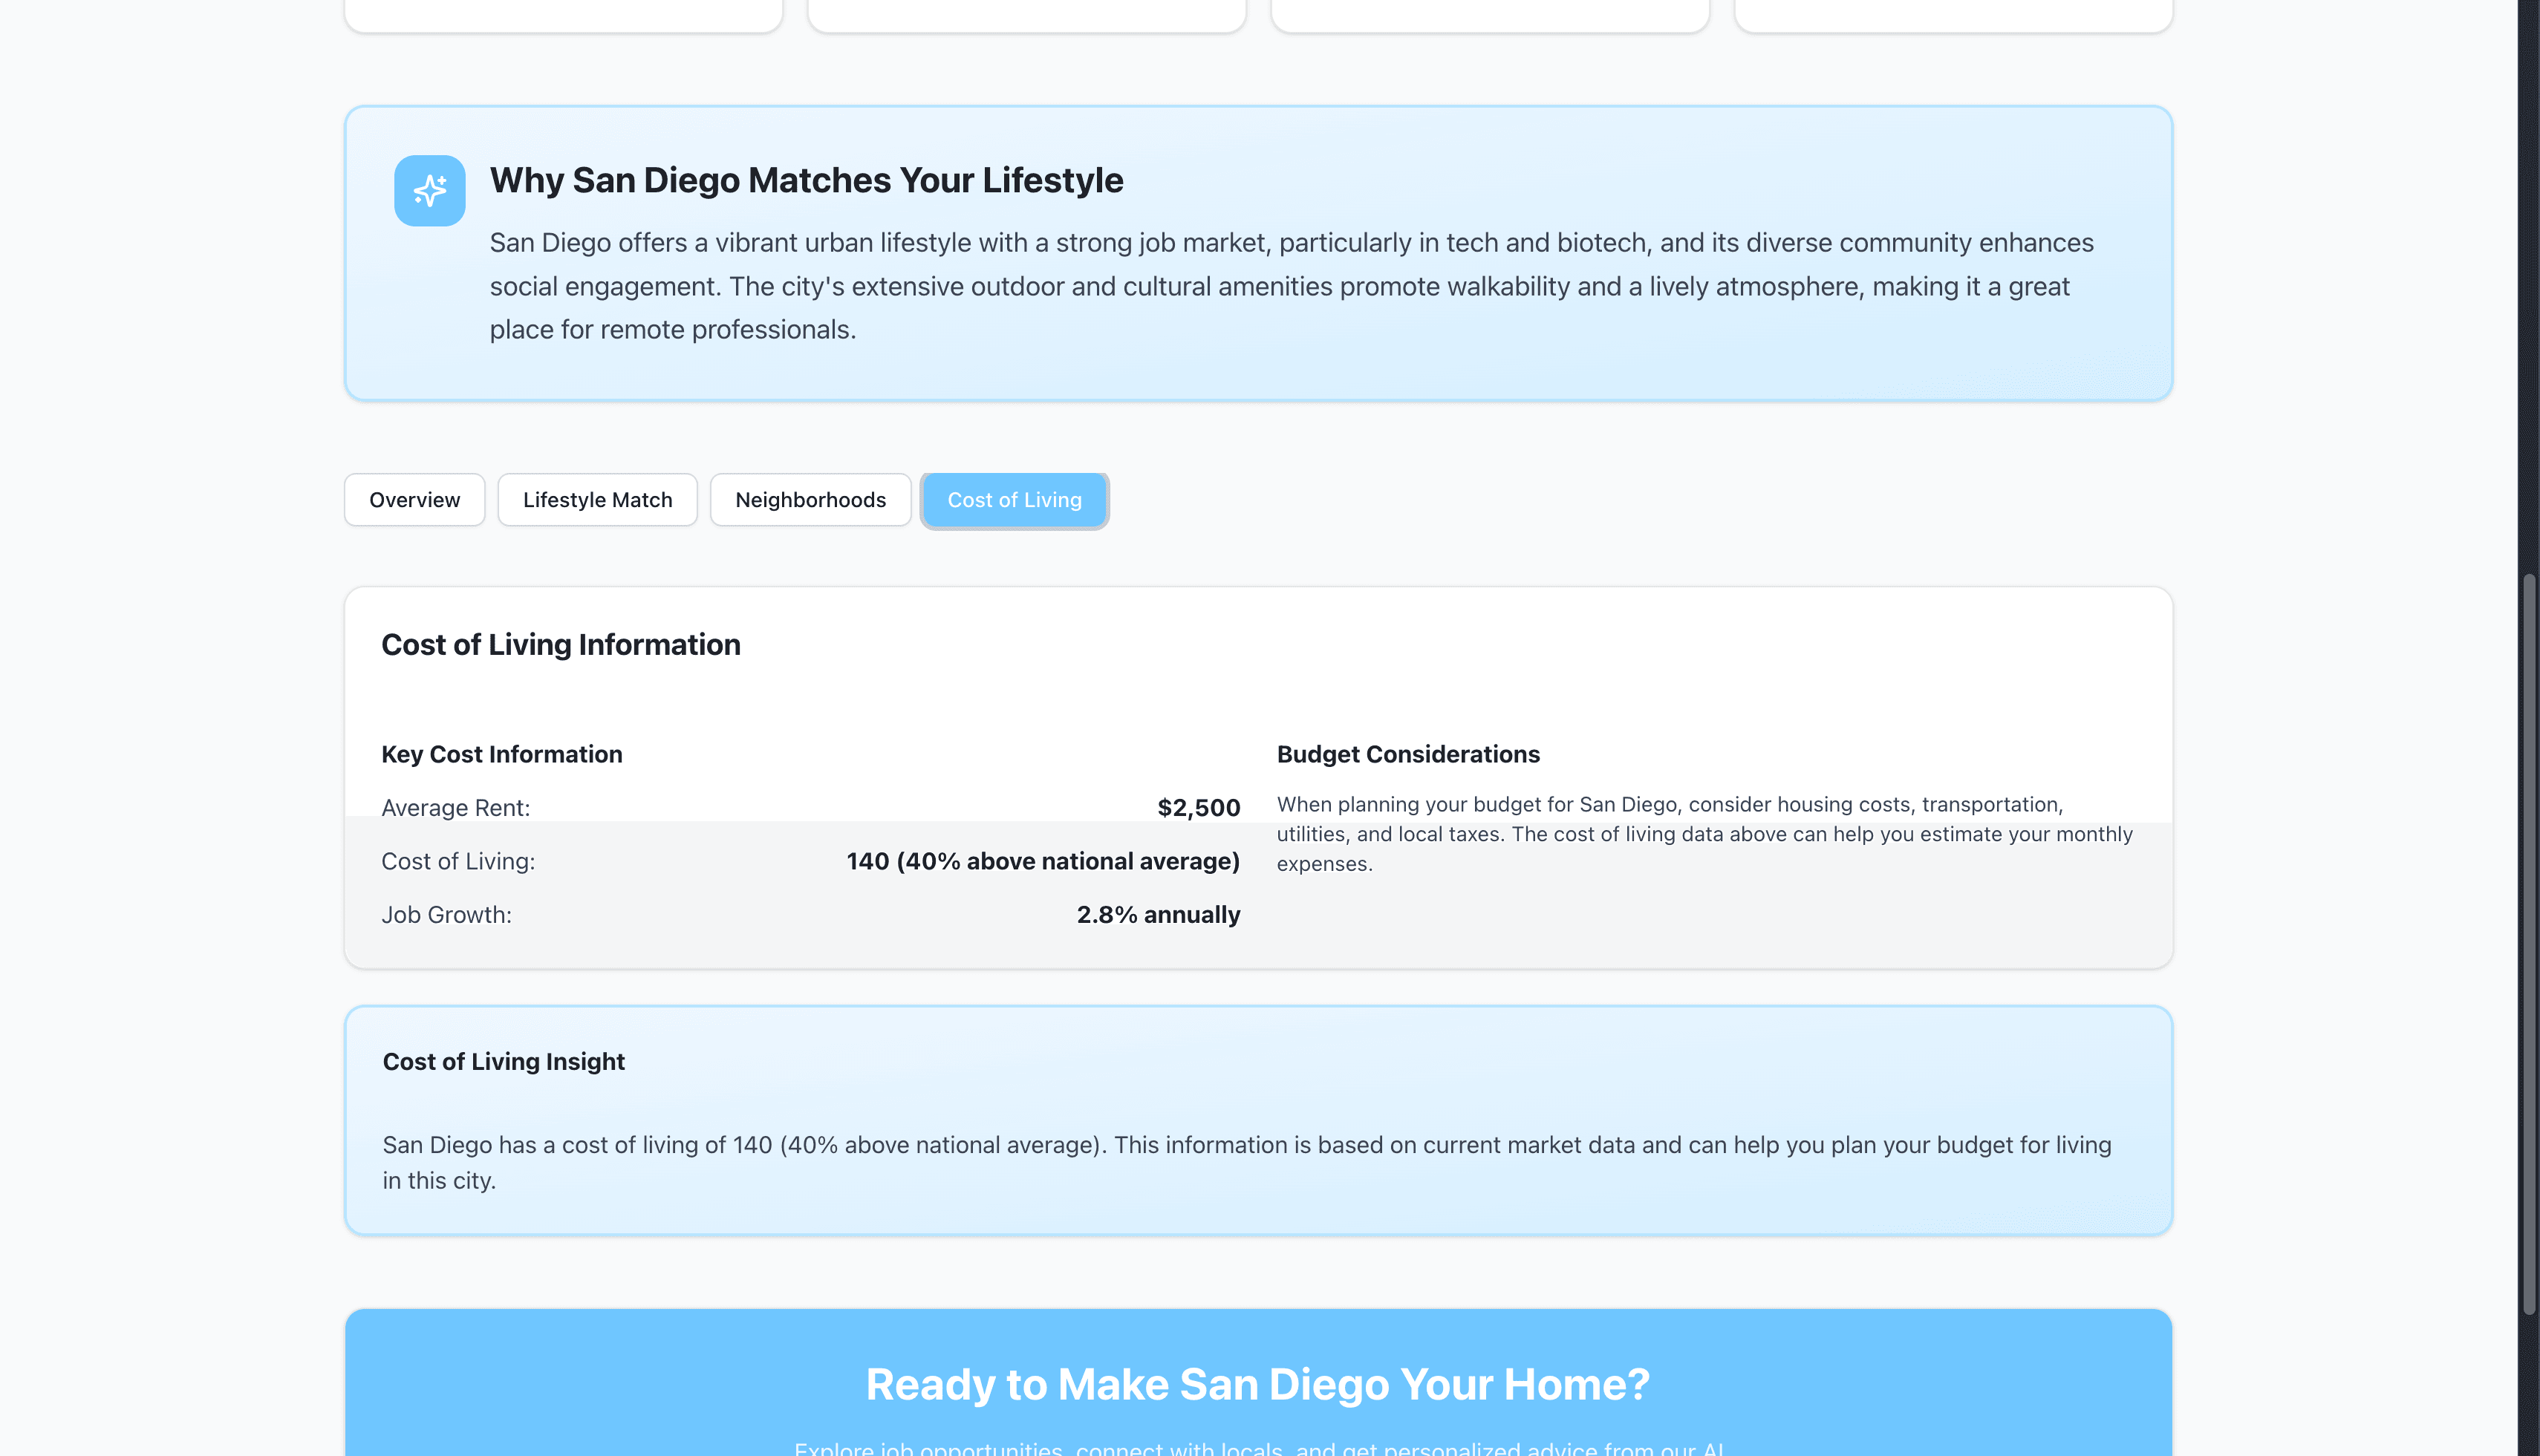Click Ready to Make San Diego Your Home
2540x1456 pixels.
tap(1257, 1385)
